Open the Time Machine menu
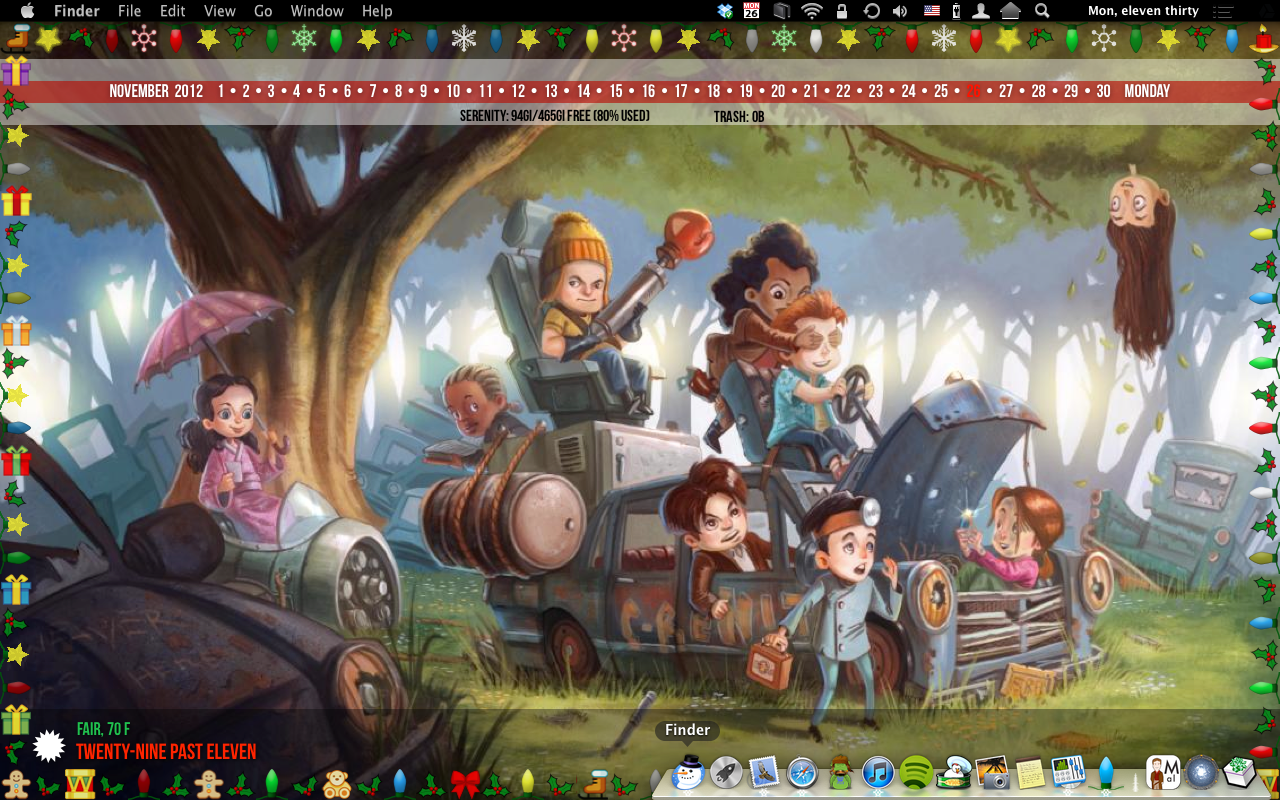Screen dimensions: 1280x800 tap(871, 11)
